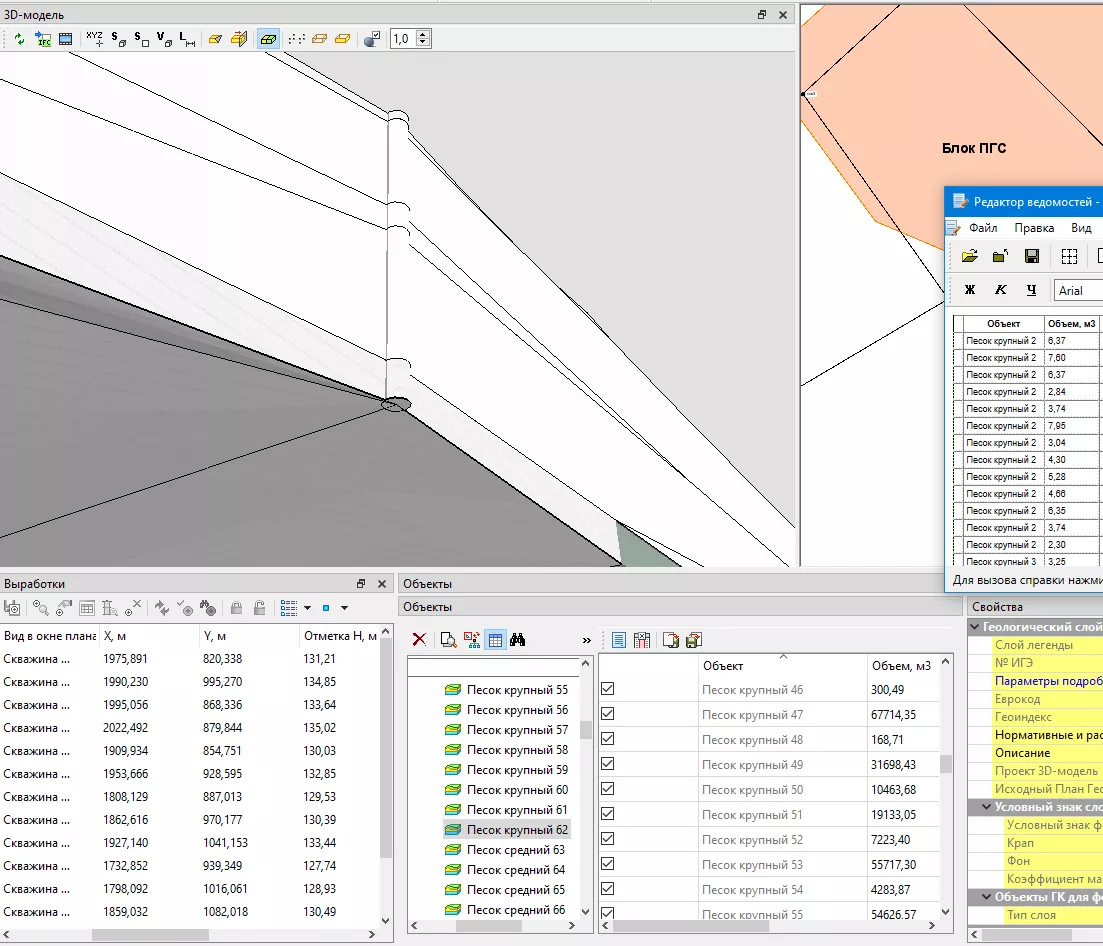1103x946 pixels.
Task: Uncheck the Песок крупный 53 row checkbox
Action: pos(608,864)
